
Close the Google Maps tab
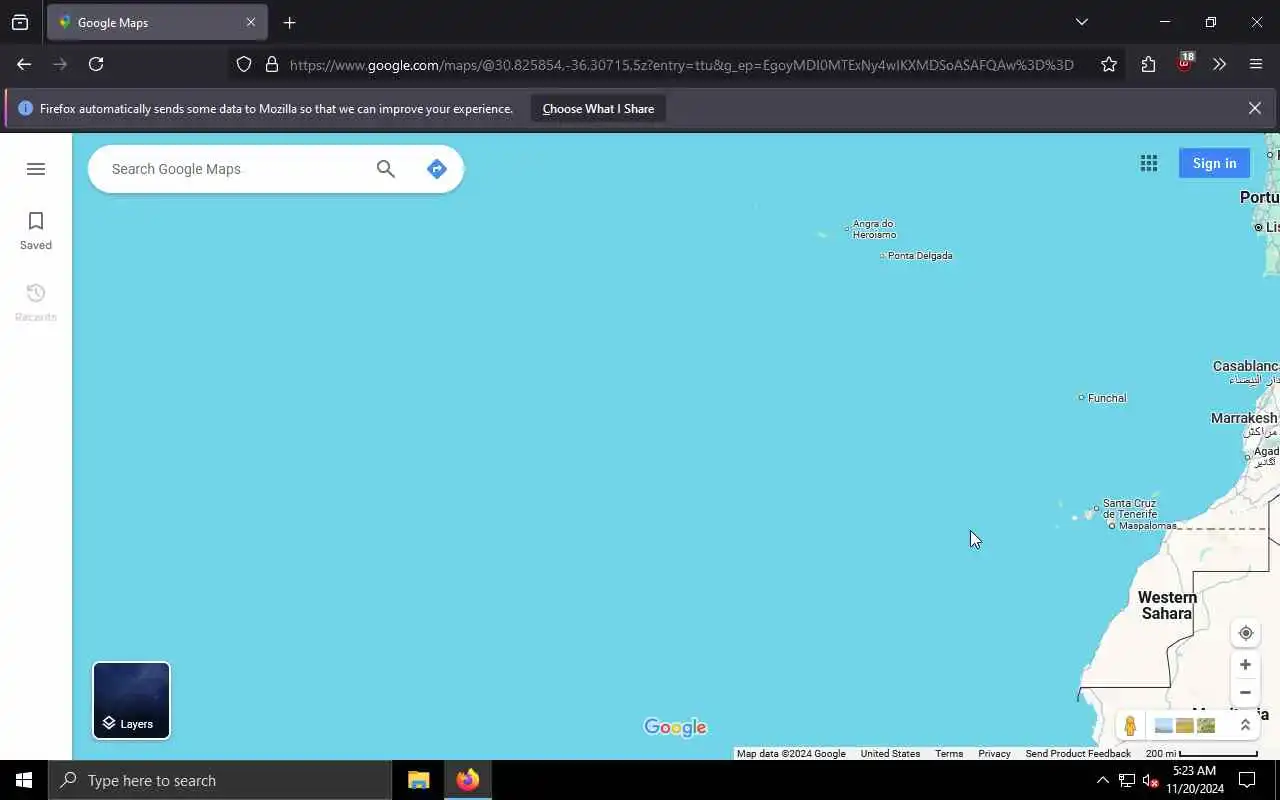(251, 22)
